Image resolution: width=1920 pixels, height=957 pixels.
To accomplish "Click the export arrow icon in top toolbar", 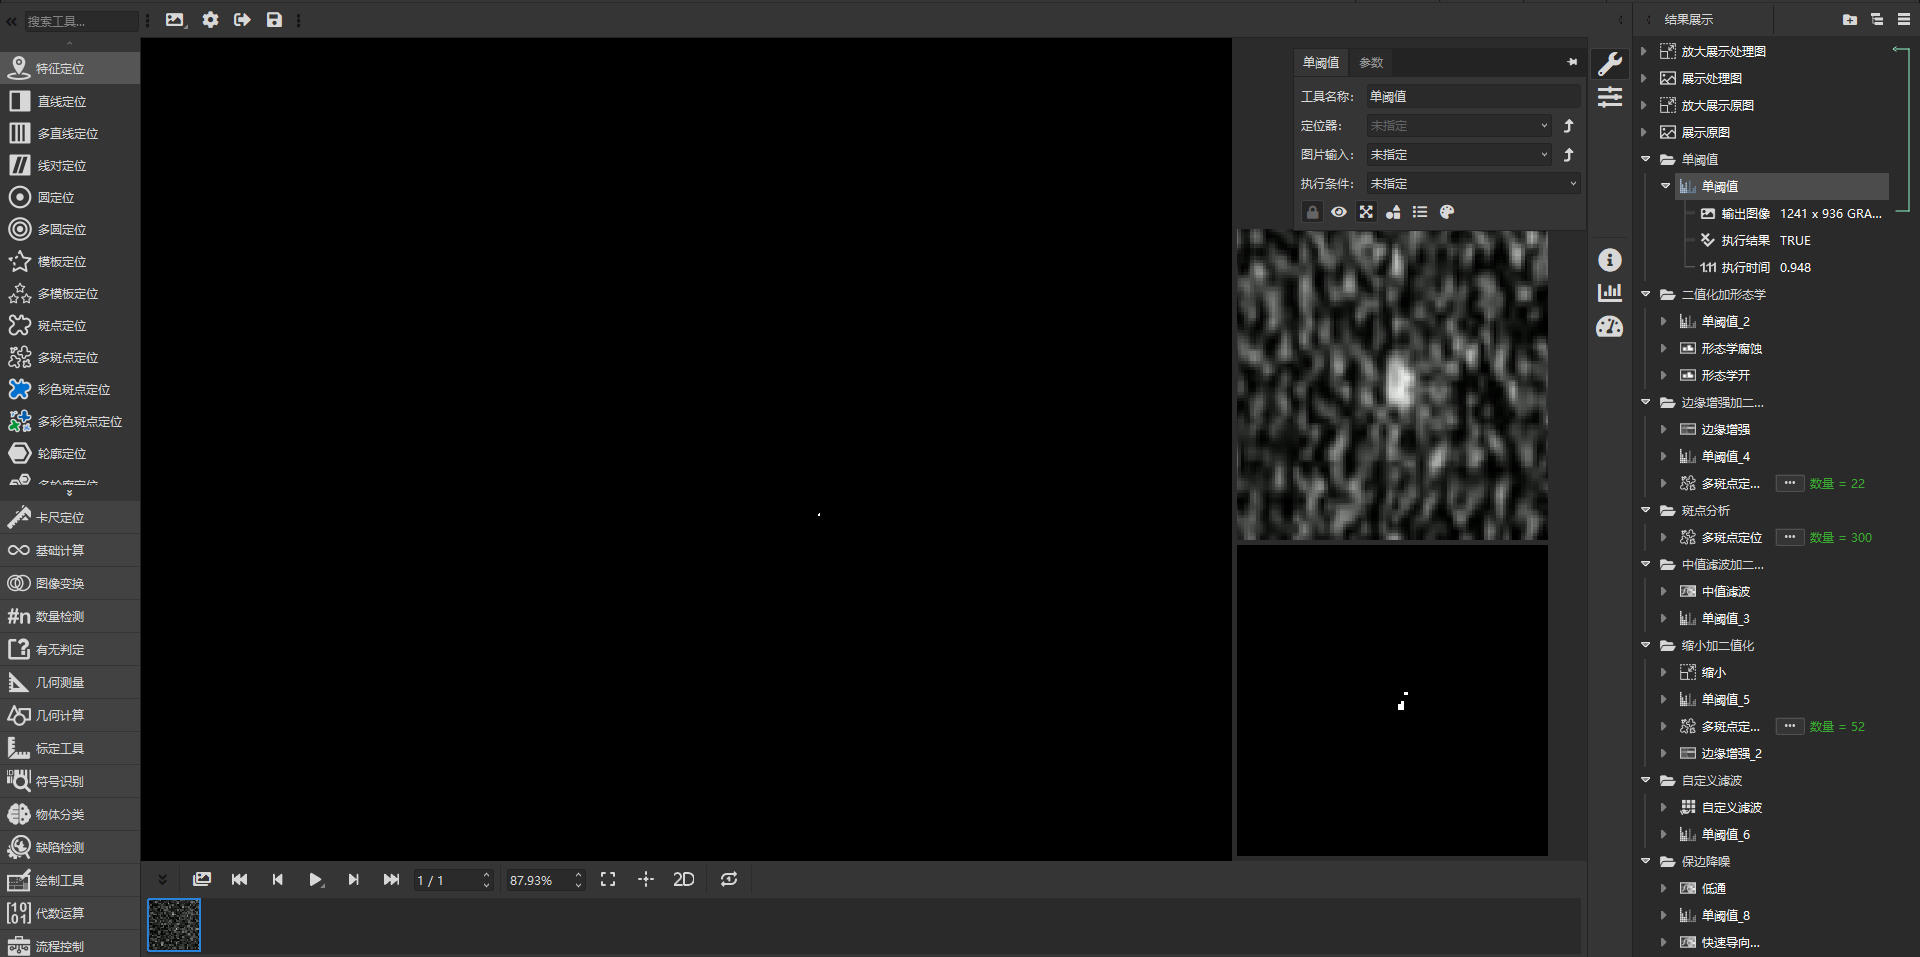I will point(242,20).
